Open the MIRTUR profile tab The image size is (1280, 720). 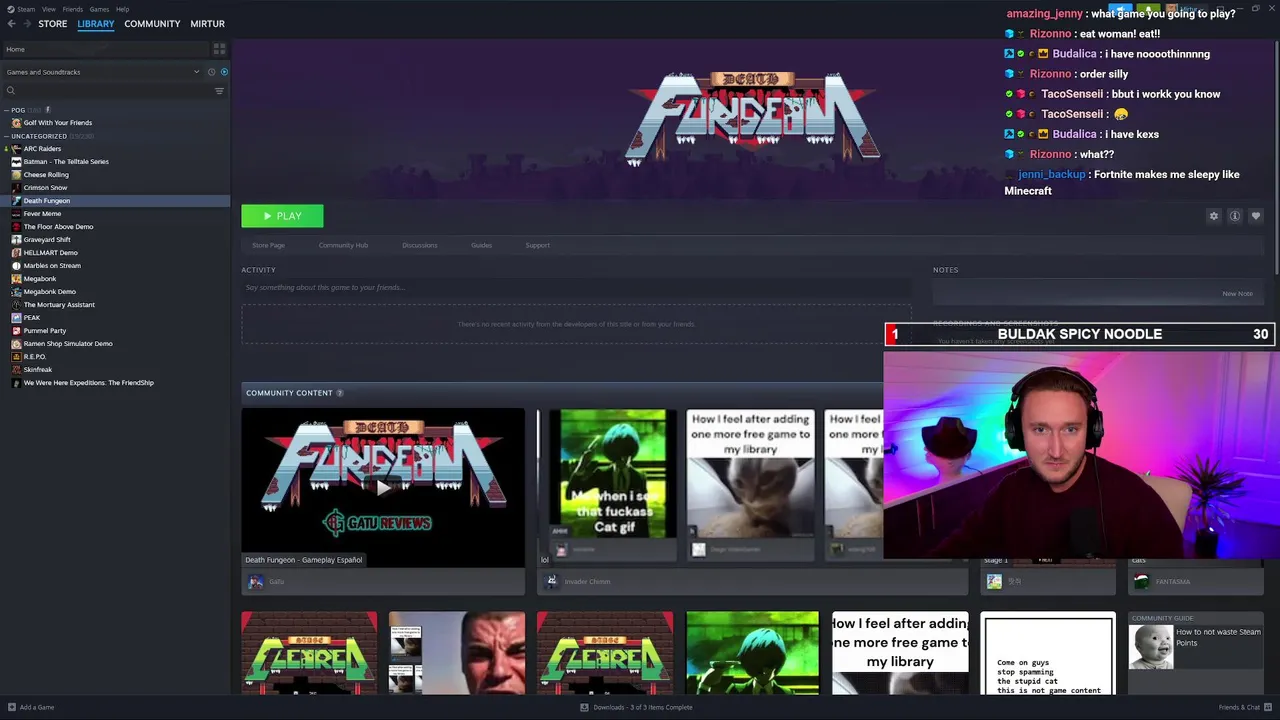(x=208, y=24)
